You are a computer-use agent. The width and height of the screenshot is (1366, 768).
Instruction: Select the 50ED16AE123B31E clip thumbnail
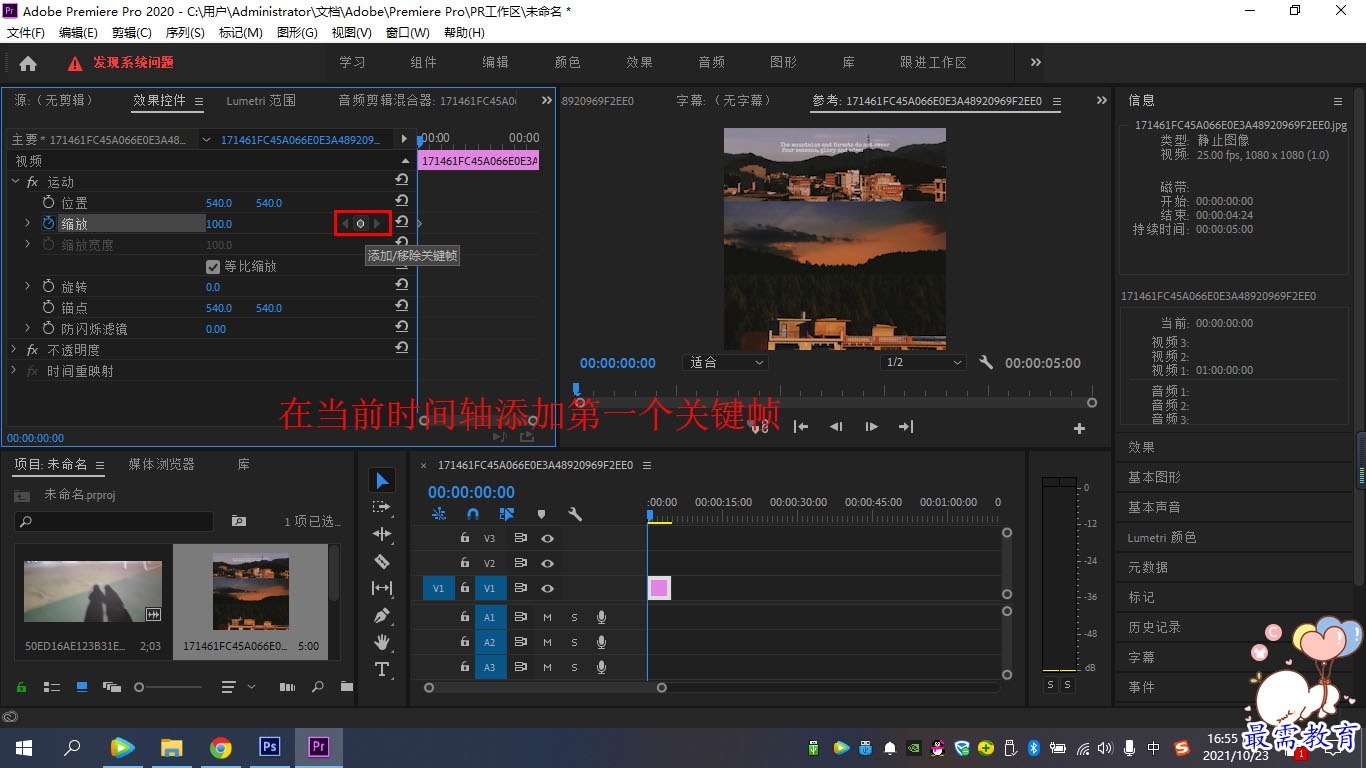93,592
